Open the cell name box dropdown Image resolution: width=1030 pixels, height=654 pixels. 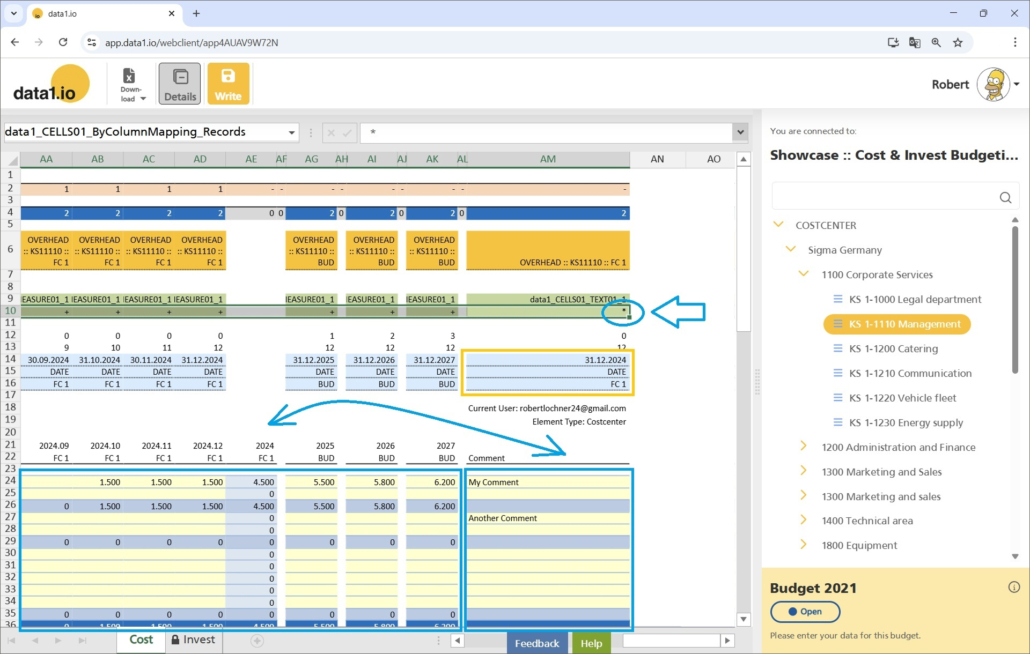tap(291, 132)
